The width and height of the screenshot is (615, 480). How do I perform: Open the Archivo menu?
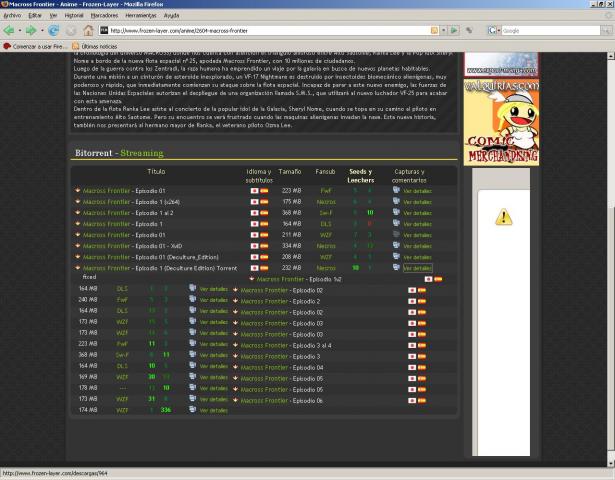[x=12, y=15]
